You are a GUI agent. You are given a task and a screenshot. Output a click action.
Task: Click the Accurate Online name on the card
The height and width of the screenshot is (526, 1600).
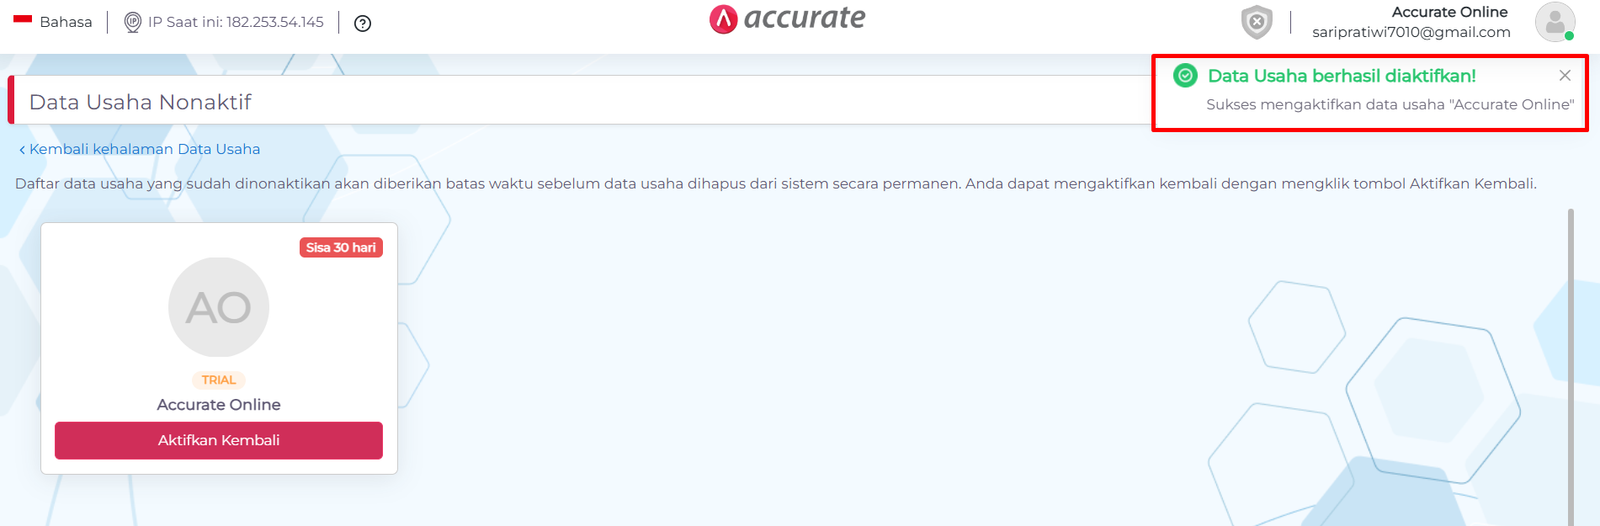pyautogui.click(x=219, y=405)
